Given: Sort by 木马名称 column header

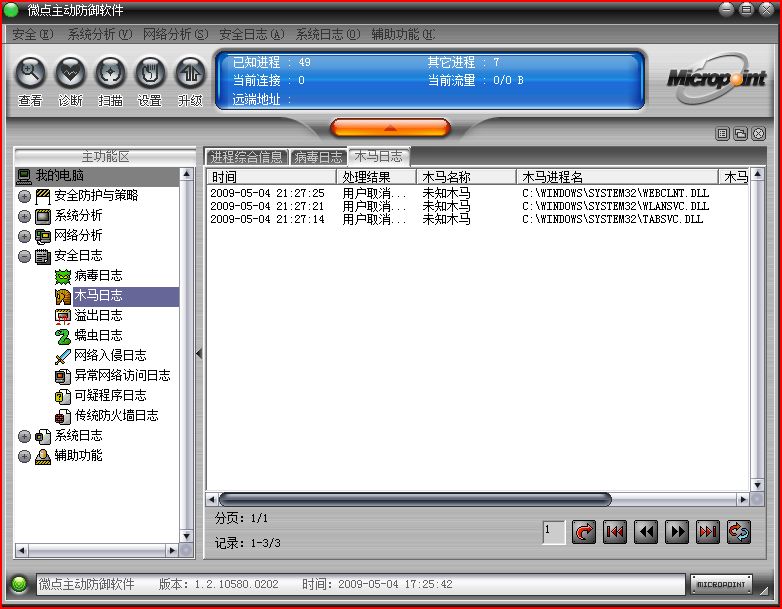Looking at the screenshot, I should click(x=466, y=177).
